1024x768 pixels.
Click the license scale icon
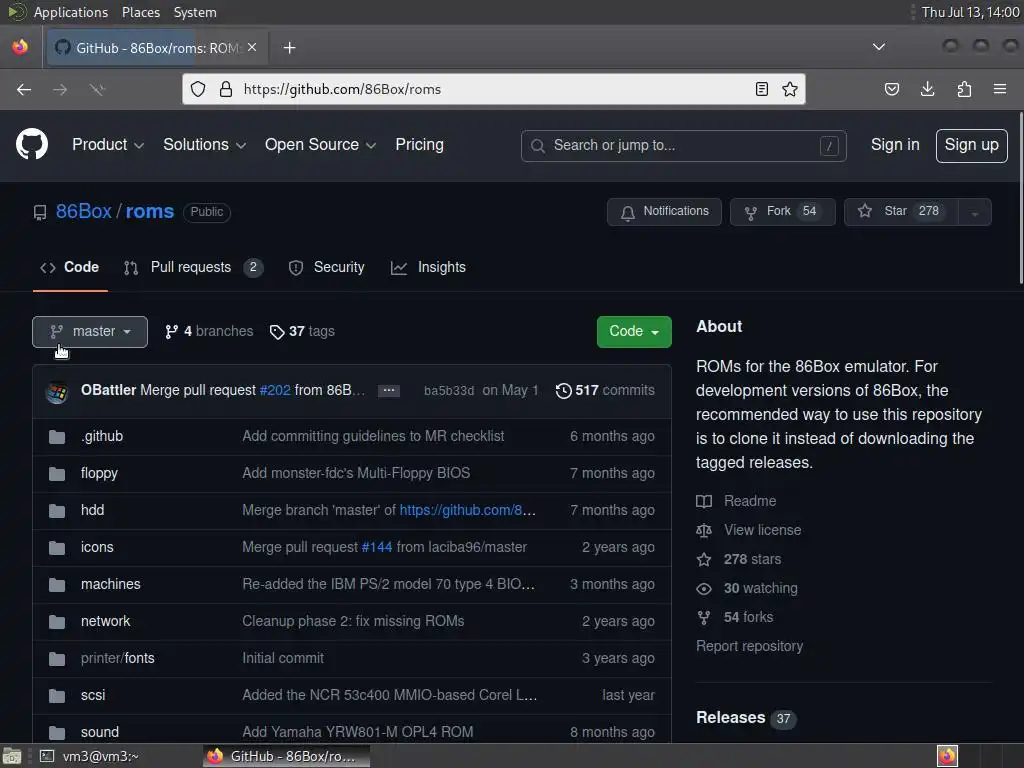tap(704, 530)
